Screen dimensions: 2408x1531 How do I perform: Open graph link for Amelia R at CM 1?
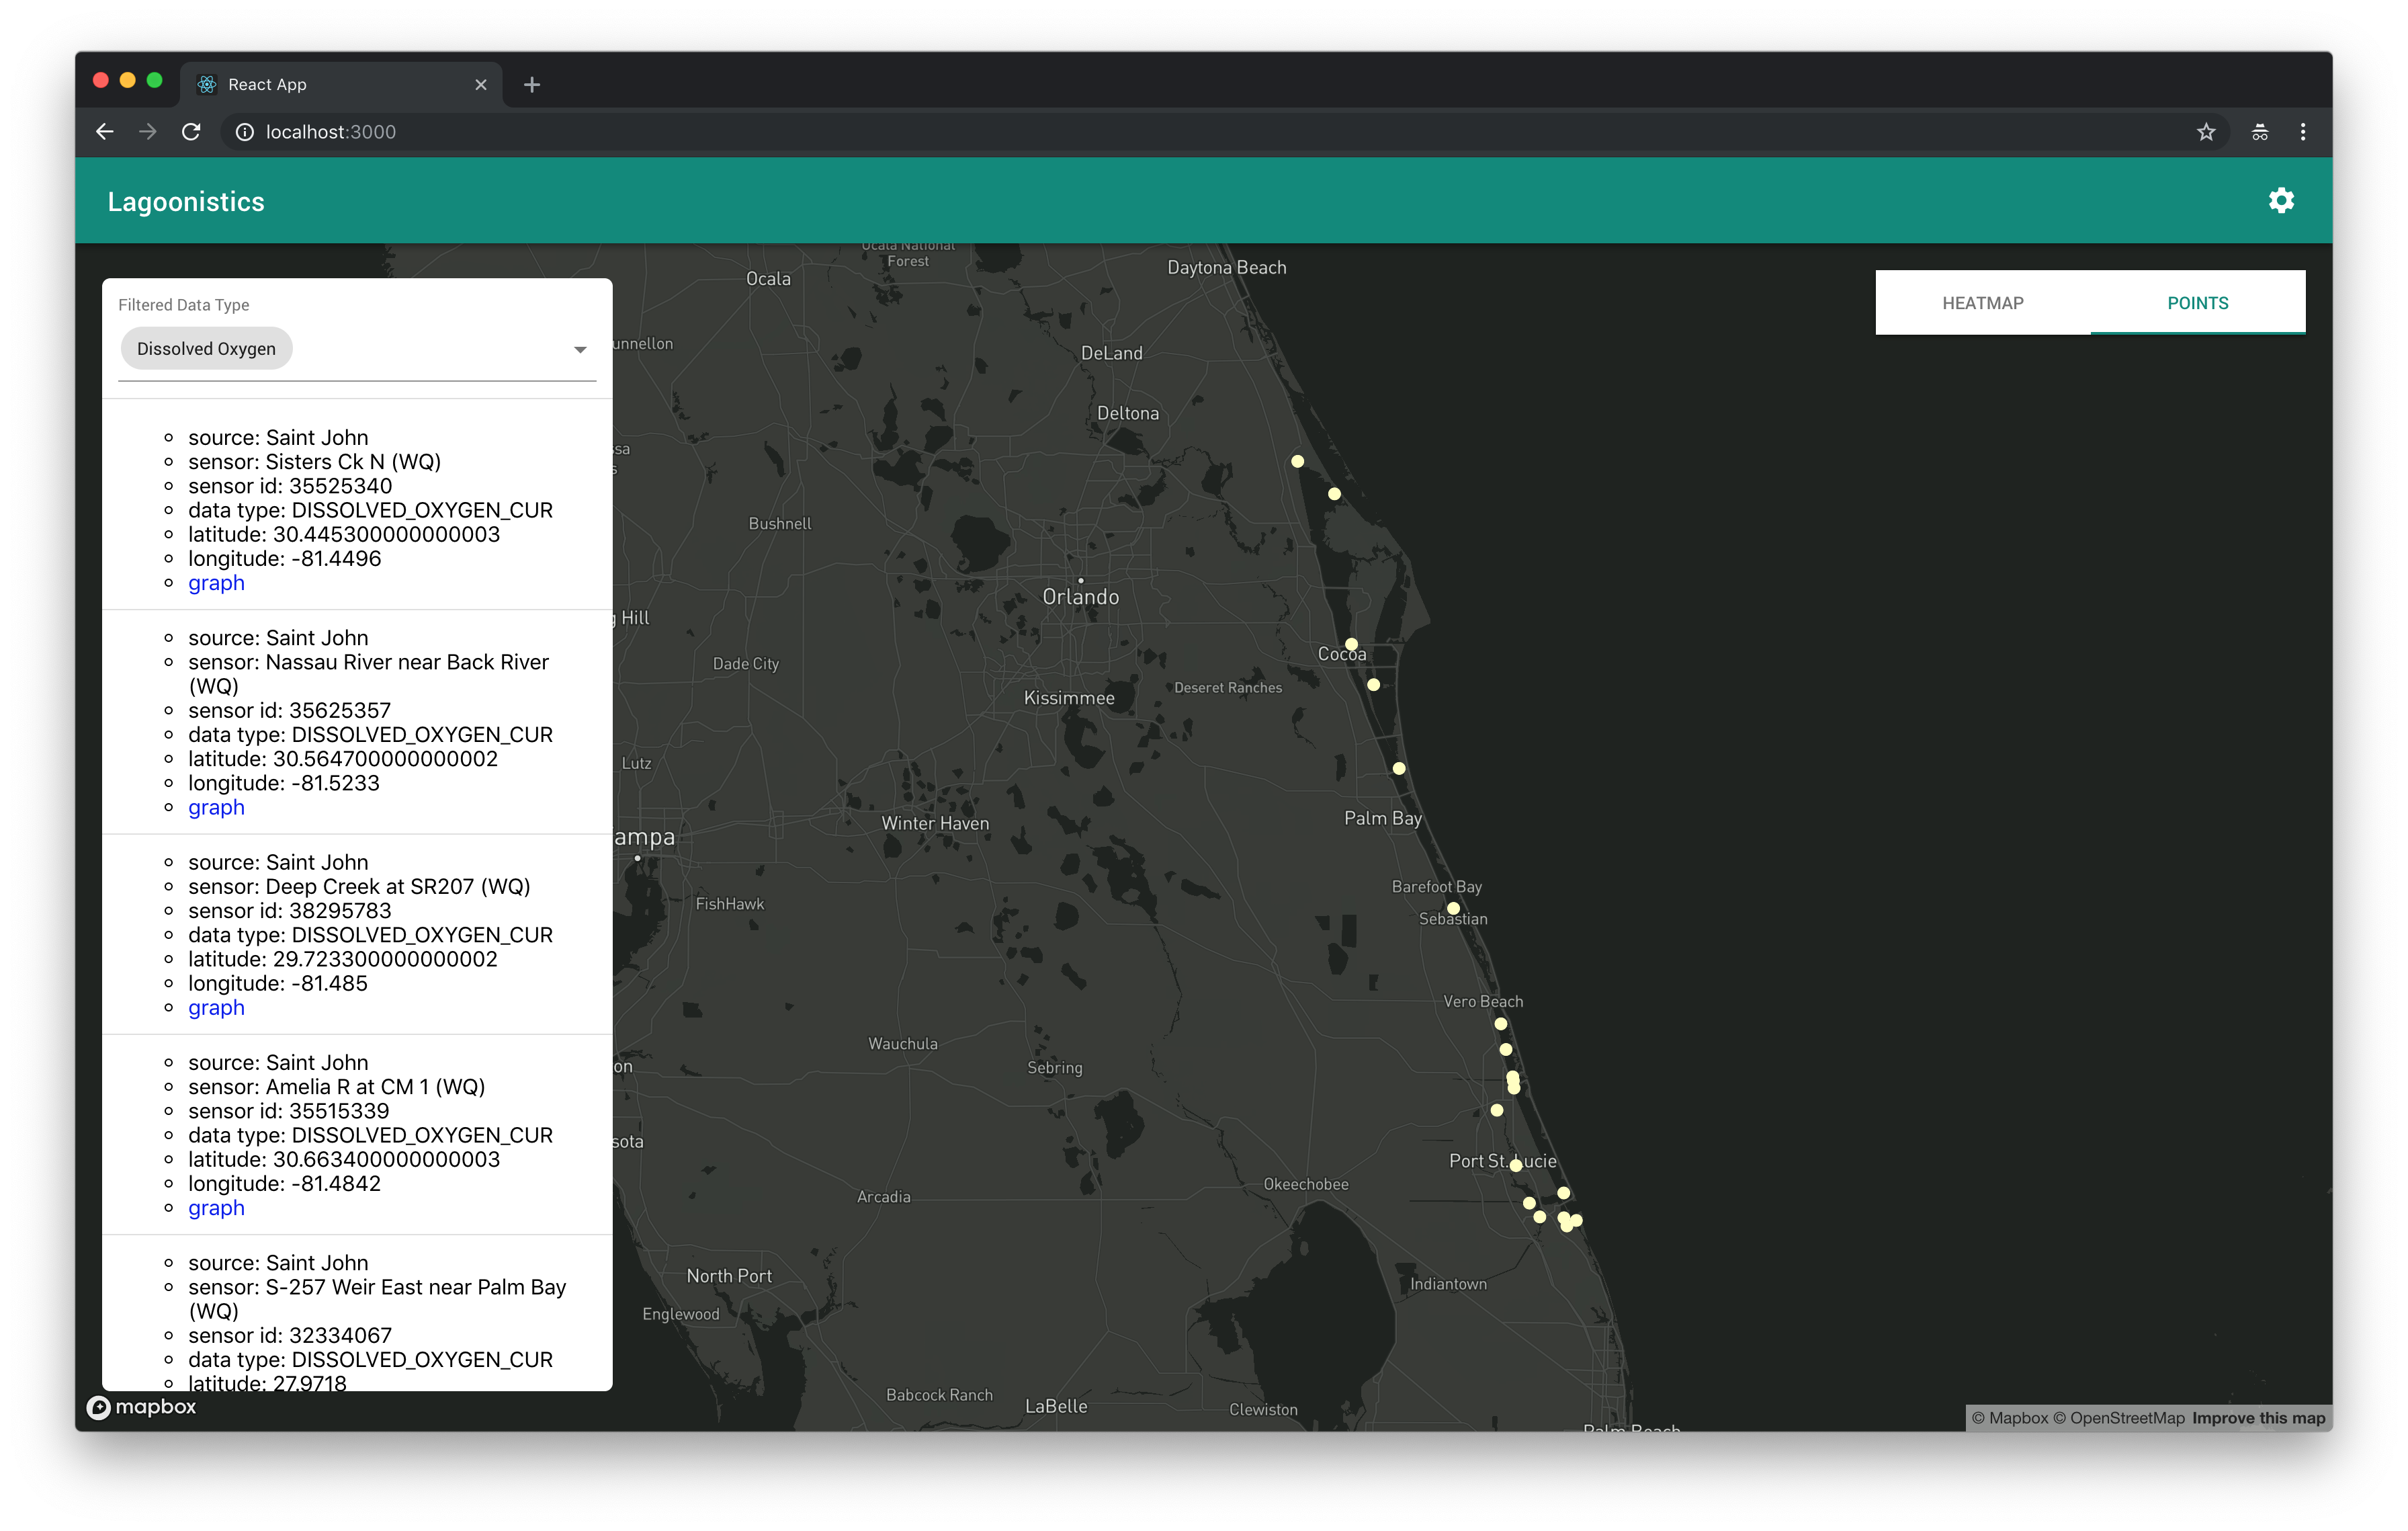[x=216, y=1208]
